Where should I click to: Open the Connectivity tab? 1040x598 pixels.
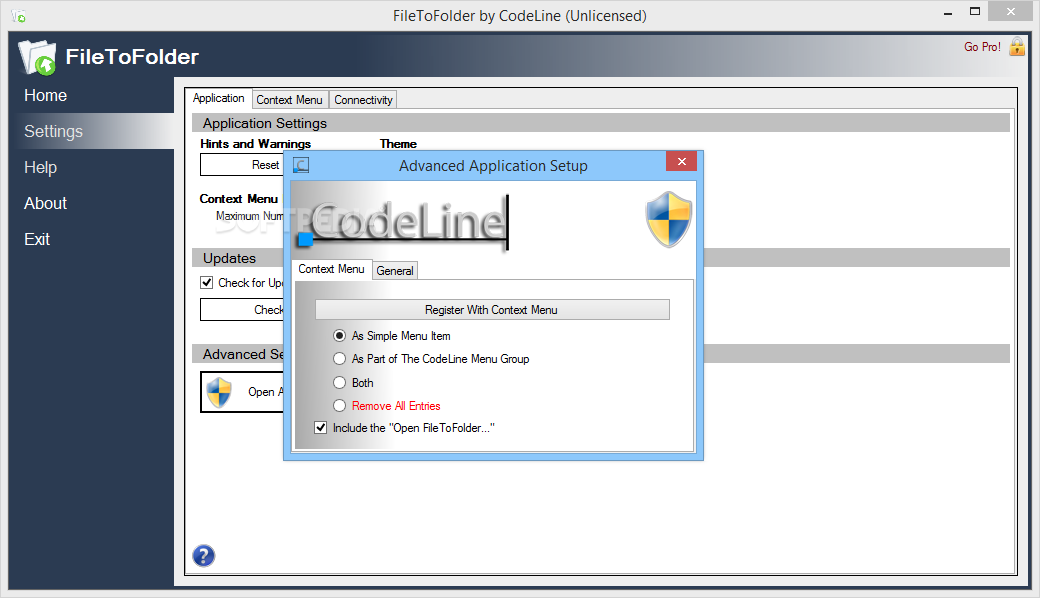coord(363,99)
